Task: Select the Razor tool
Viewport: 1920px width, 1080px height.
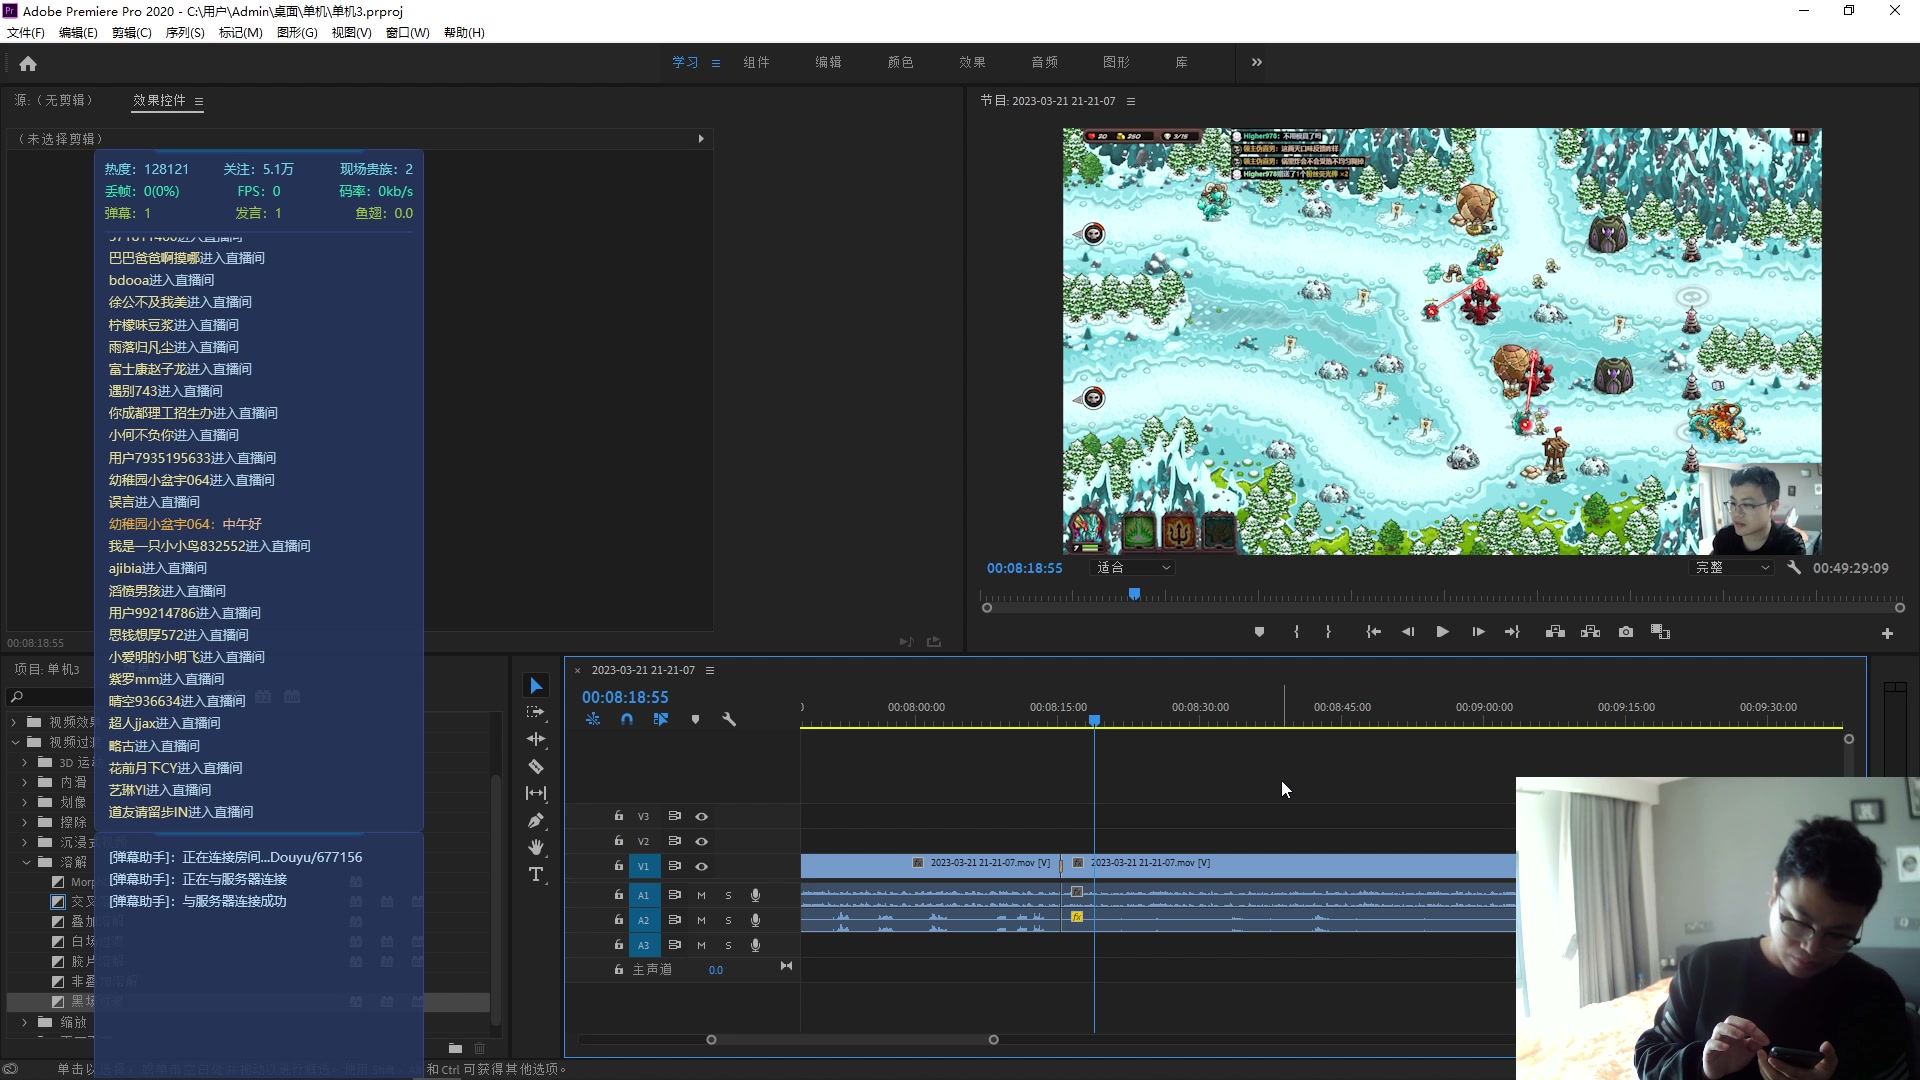Action: [x=536, y=766]
